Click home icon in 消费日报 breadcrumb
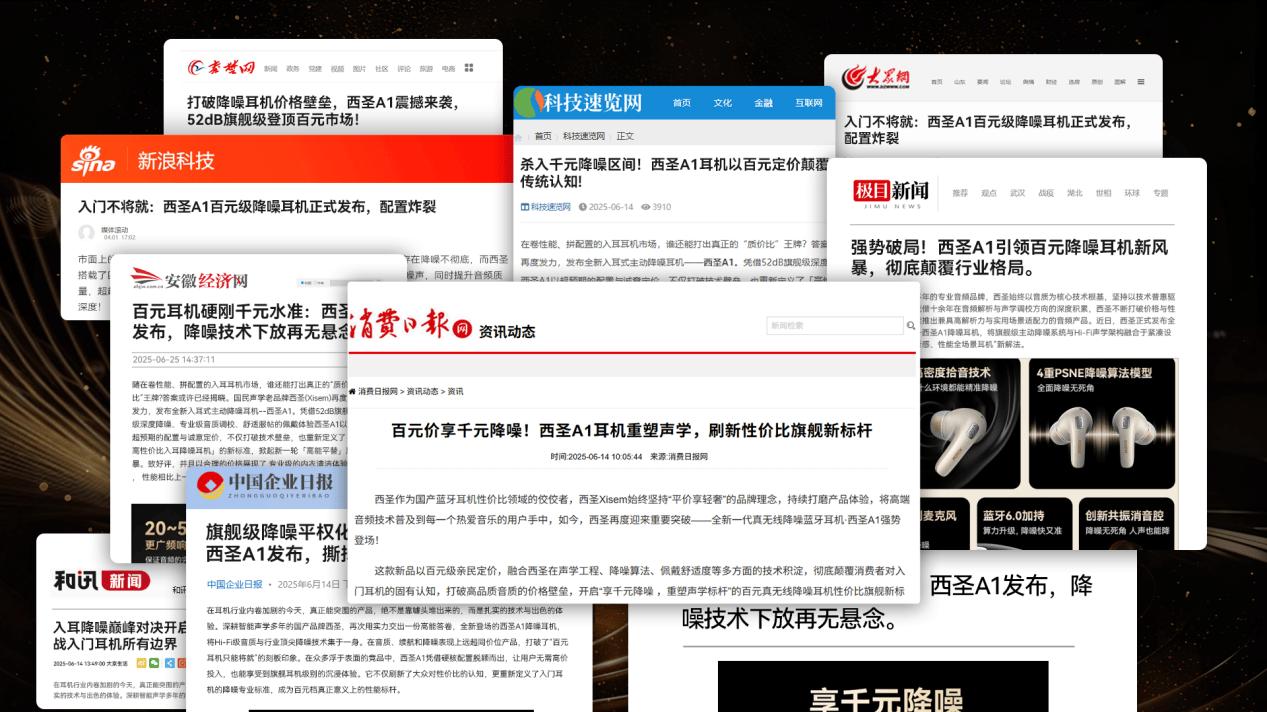Viewport: 1267px width, 712px height. point(352,391)
